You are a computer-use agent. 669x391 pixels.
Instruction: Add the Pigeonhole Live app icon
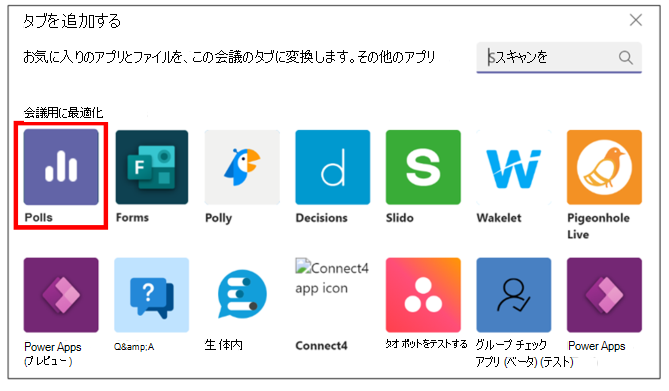604,167
